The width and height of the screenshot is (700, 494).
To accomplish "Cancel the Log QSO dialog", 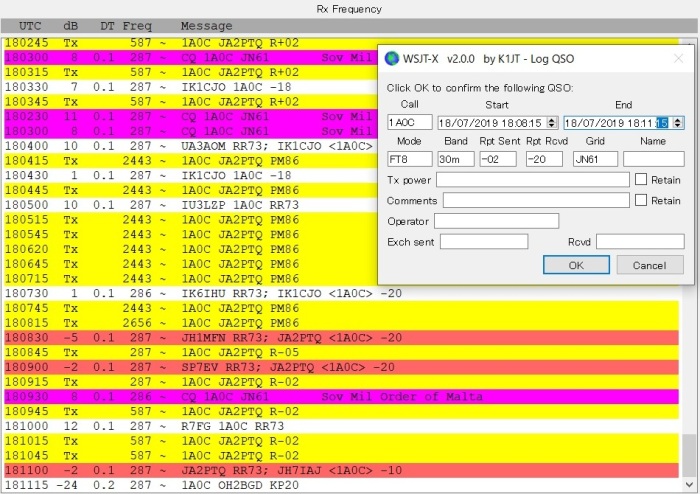I will [x=650, y=265].
